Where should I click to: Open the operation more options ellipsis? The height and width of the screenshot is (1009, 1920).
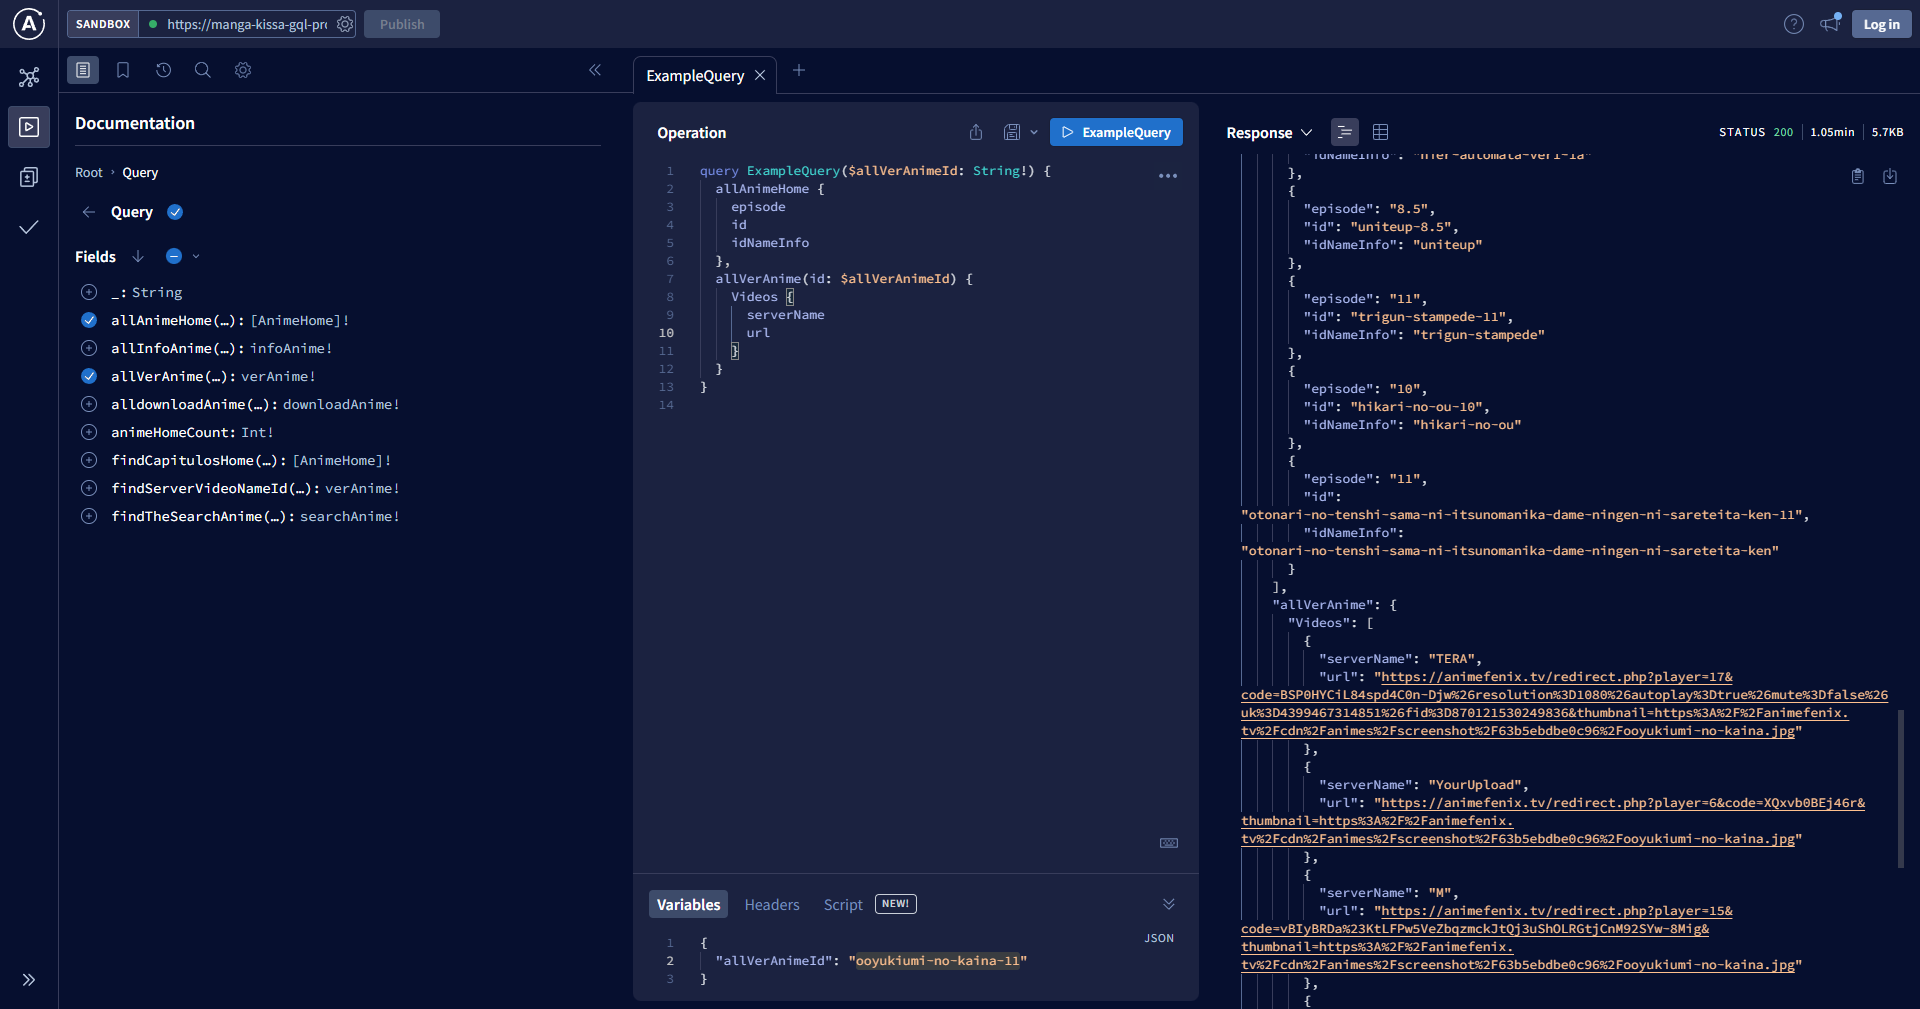(x=1168, y=176)
